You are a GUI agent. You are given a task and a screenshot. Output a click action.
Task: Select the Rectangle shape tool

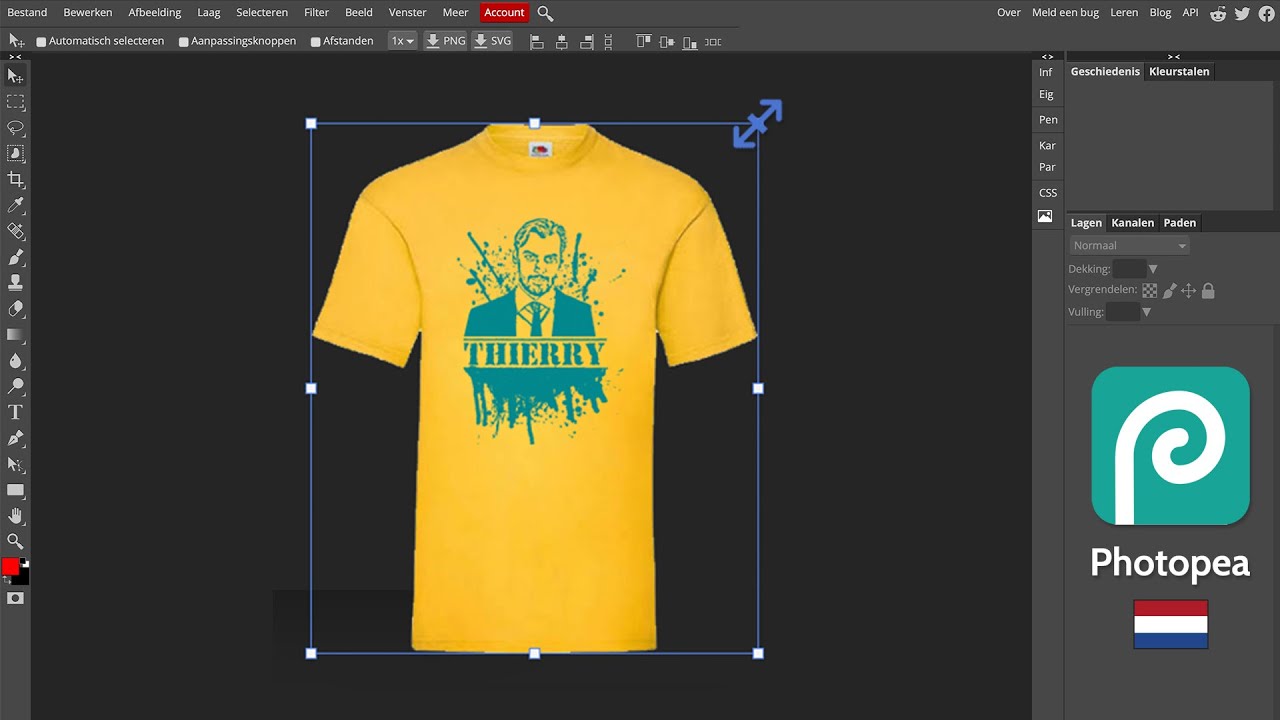pos(15,490)
